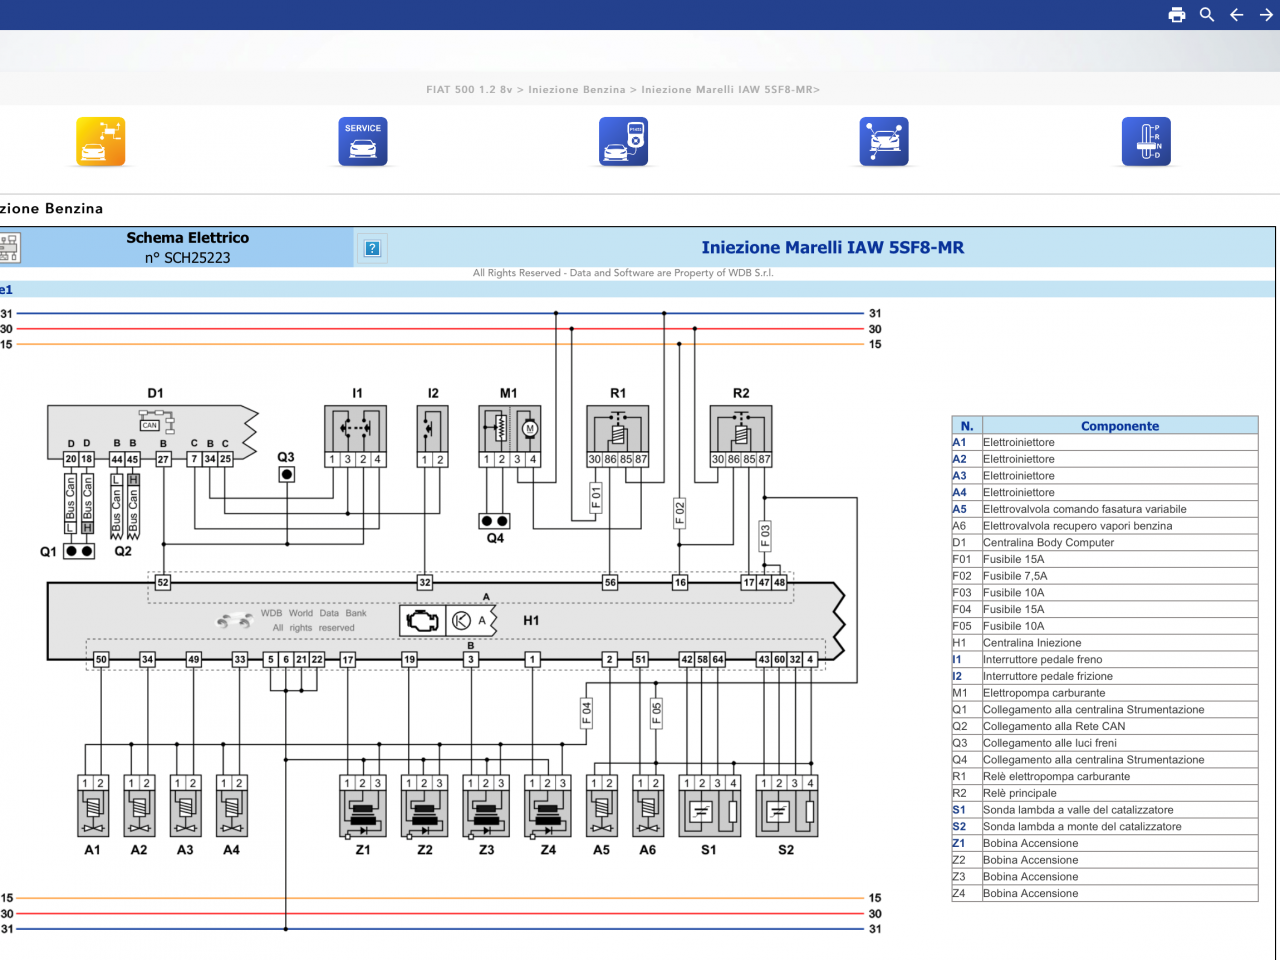Click the printer icon in top bar
The image size is (1280, 960).
tap(1177, 15)
